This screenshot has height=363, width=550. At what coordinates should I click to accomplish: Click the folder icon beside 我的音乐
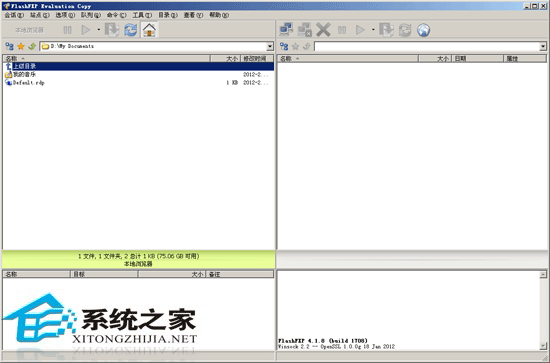(8, 74)
